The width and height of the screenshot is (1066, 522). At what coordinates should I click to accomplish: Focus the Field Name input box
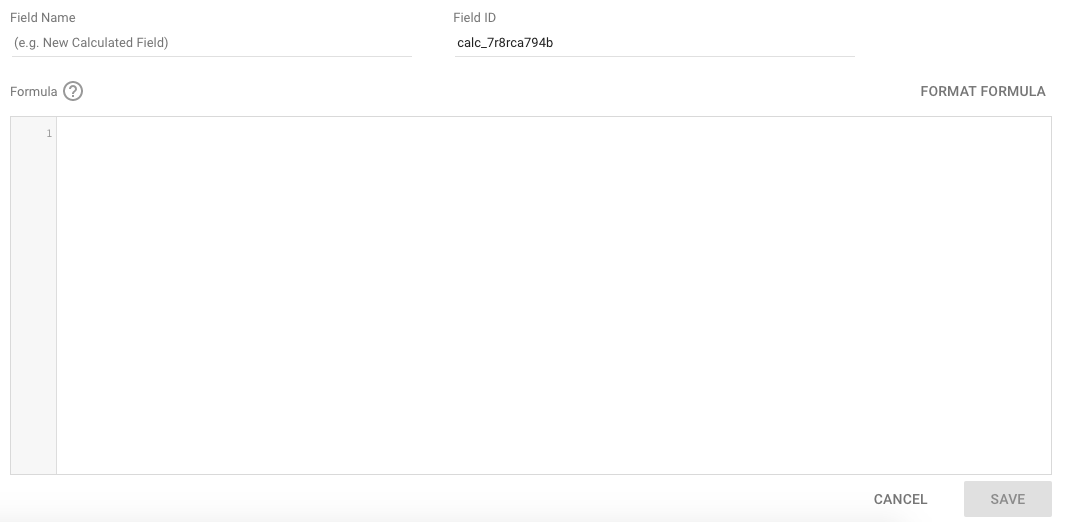coord(211,43)
